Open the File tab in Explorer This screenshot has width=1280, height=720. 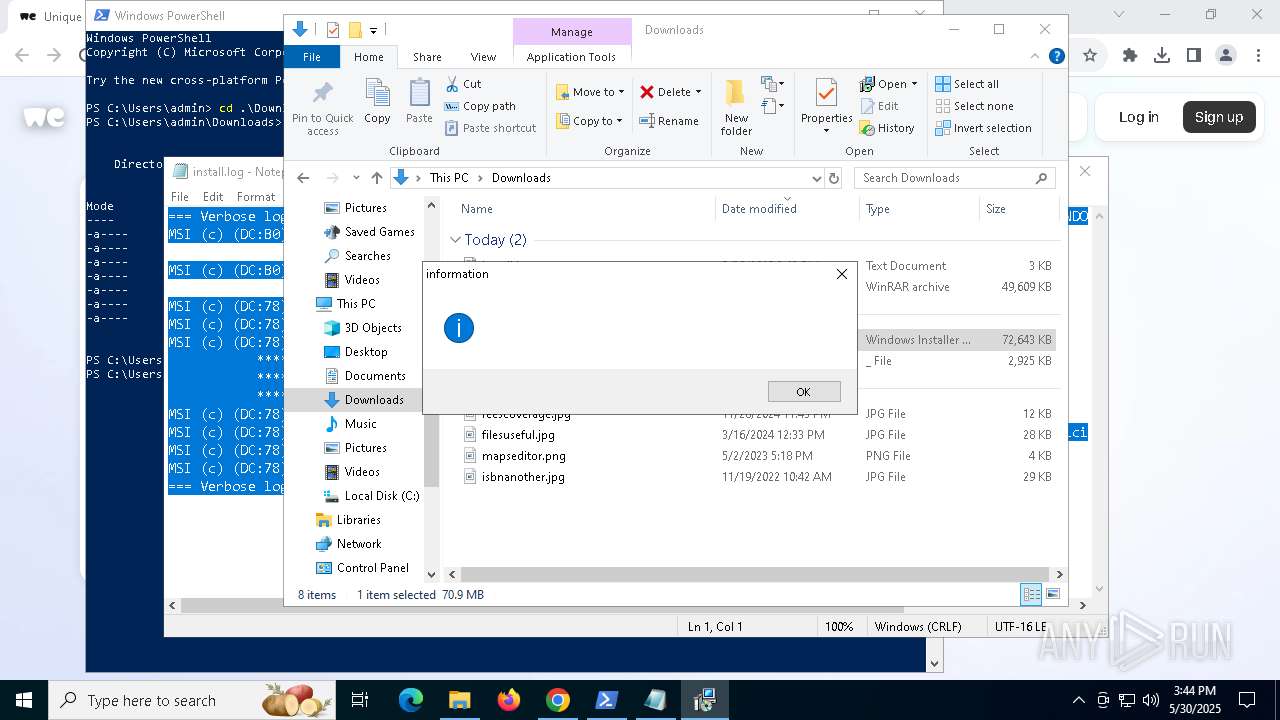[312, 57]
